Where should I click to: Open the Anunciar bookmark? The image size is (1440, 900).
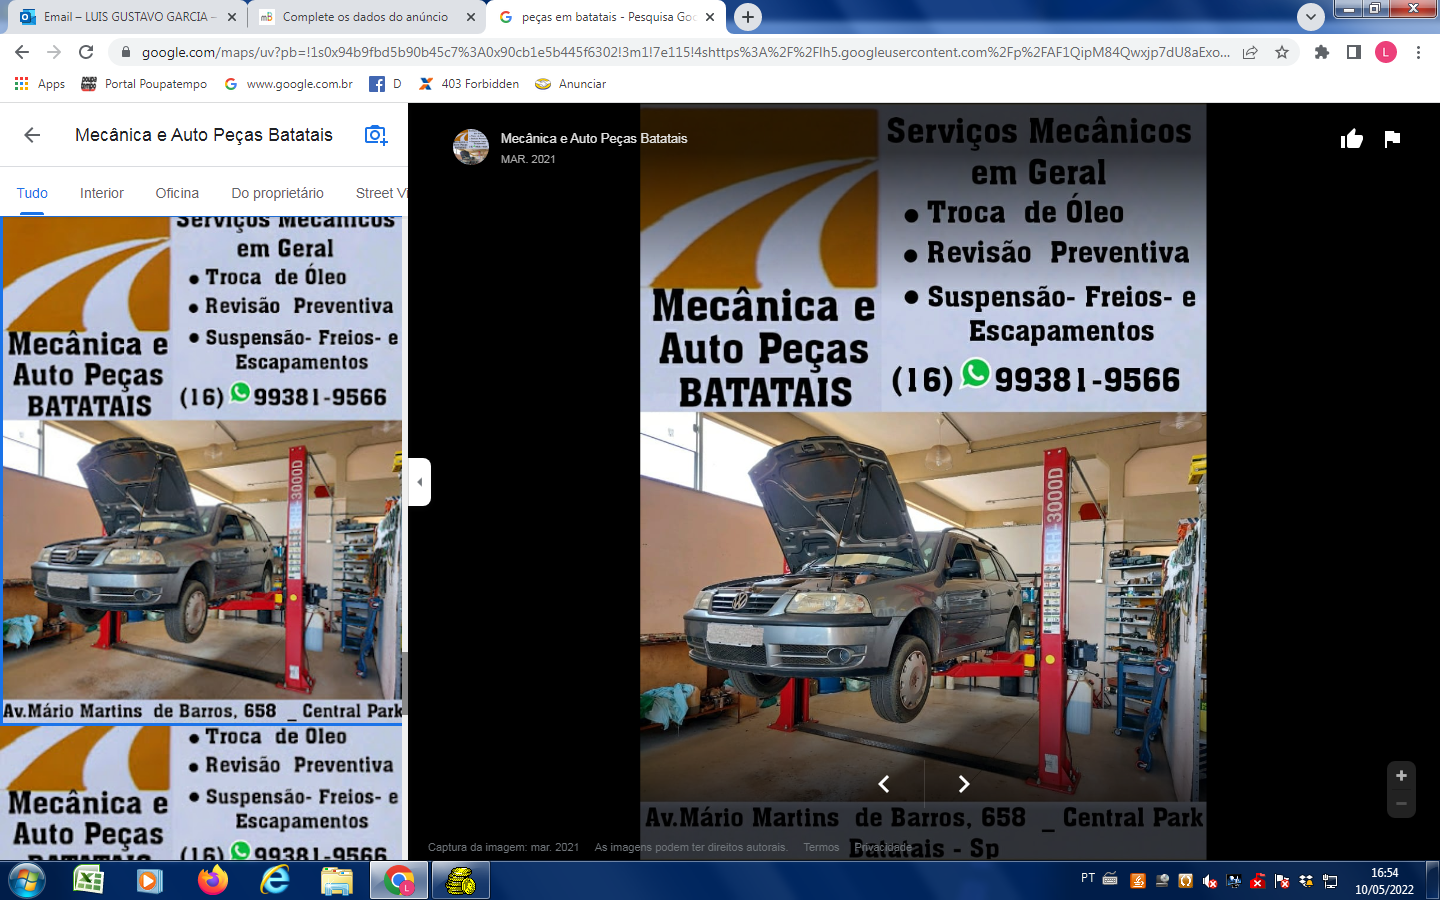click(571, 84)
